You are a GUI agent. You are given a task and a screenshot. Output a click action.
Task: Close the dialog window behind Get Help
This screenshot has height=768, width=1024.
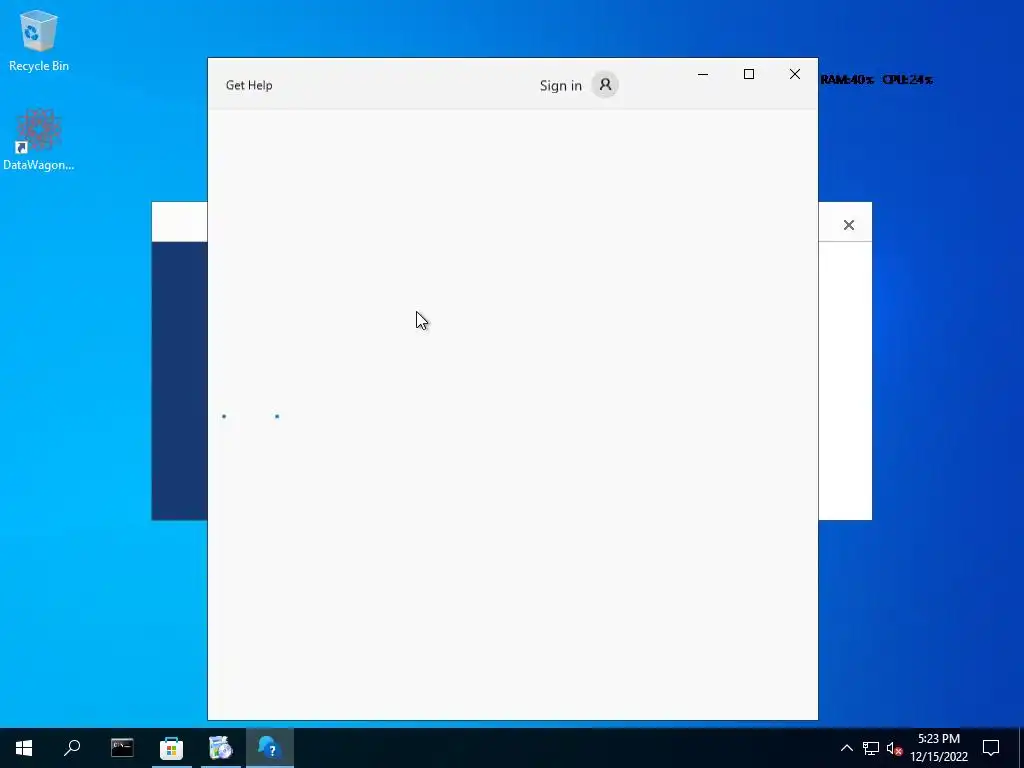pos(848,225)
